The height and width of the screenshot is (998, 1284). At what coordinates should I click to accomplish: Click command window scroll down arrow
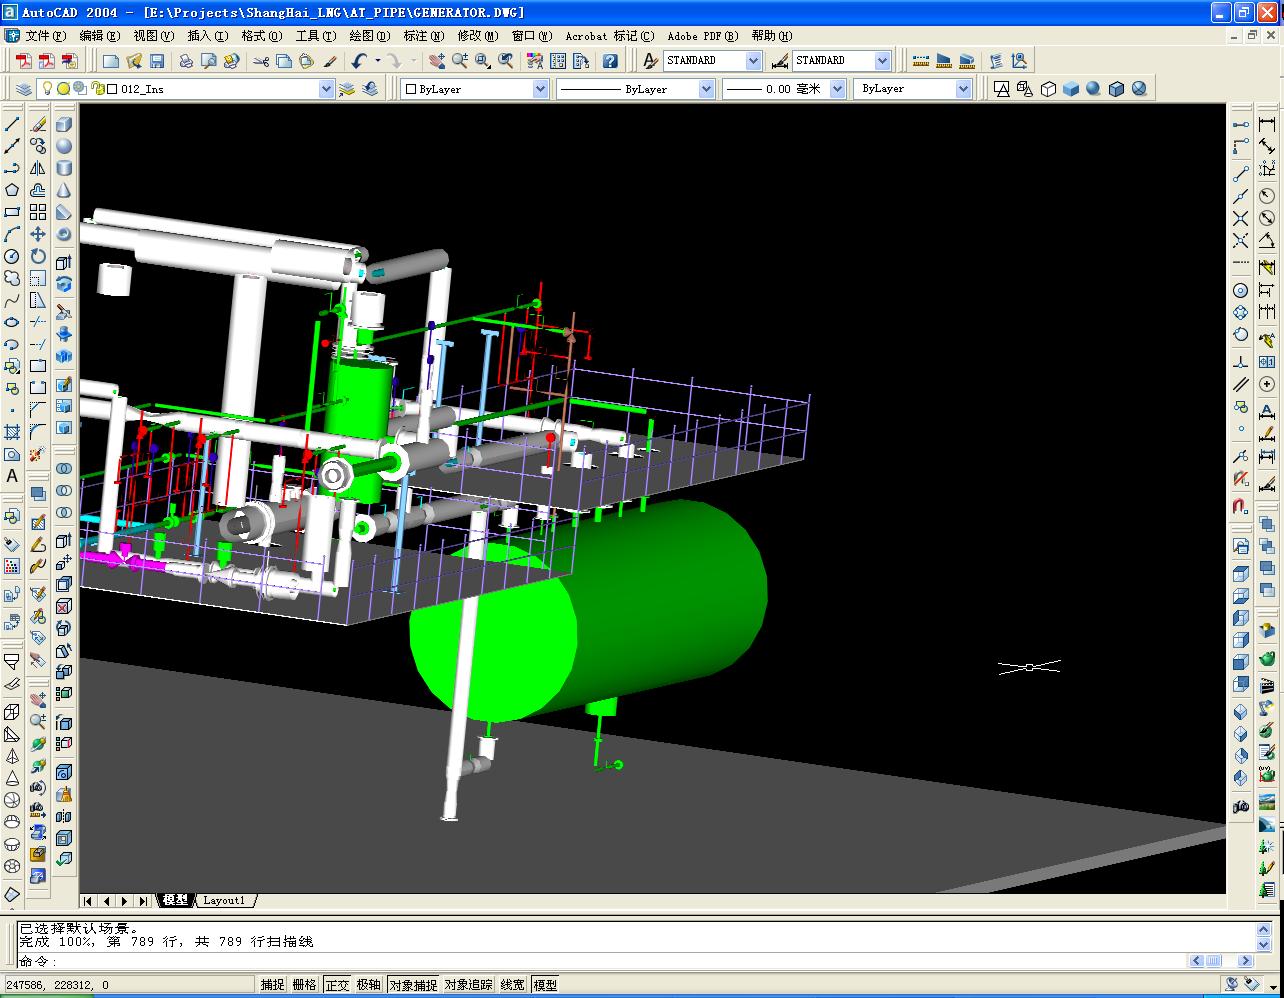(1264, 945)
